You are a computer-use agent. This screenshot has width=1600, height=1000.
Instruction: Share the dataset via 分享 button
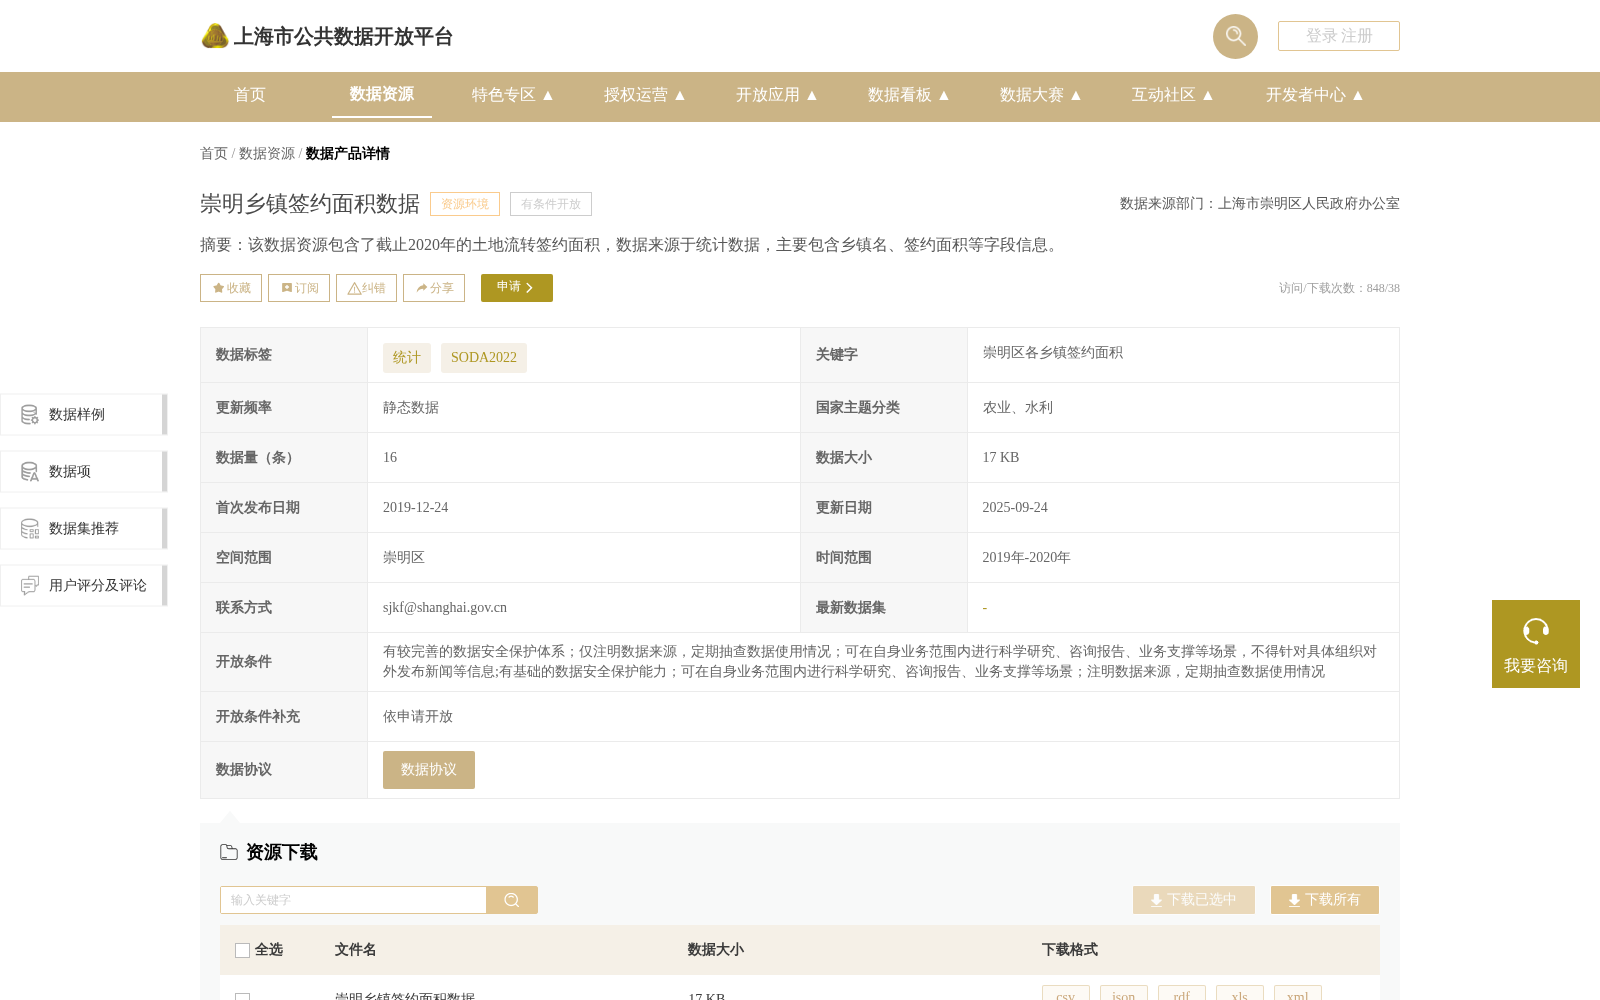pyautogui.click(x=434, y=288)
